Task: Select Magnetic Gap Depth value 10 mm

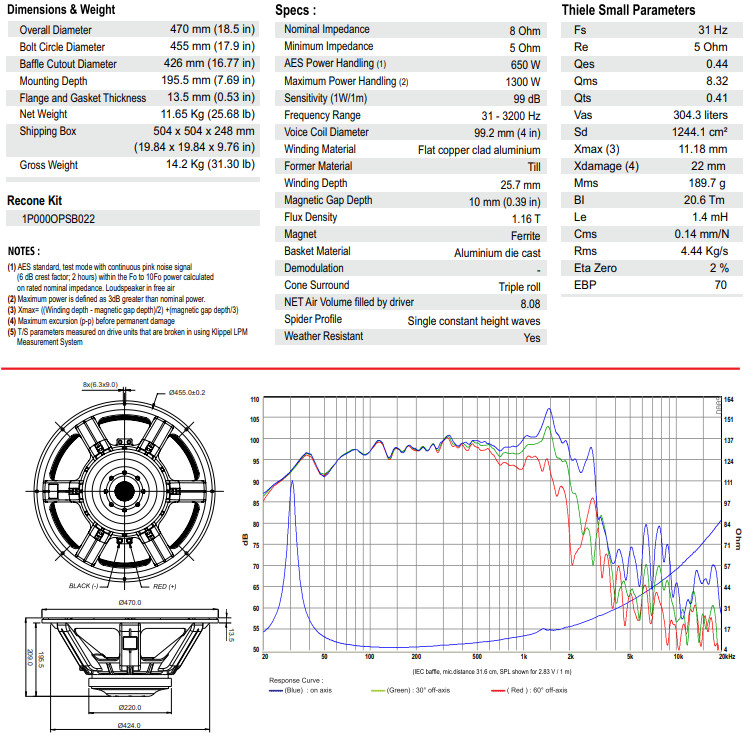Action: click(x=505, y=202)
